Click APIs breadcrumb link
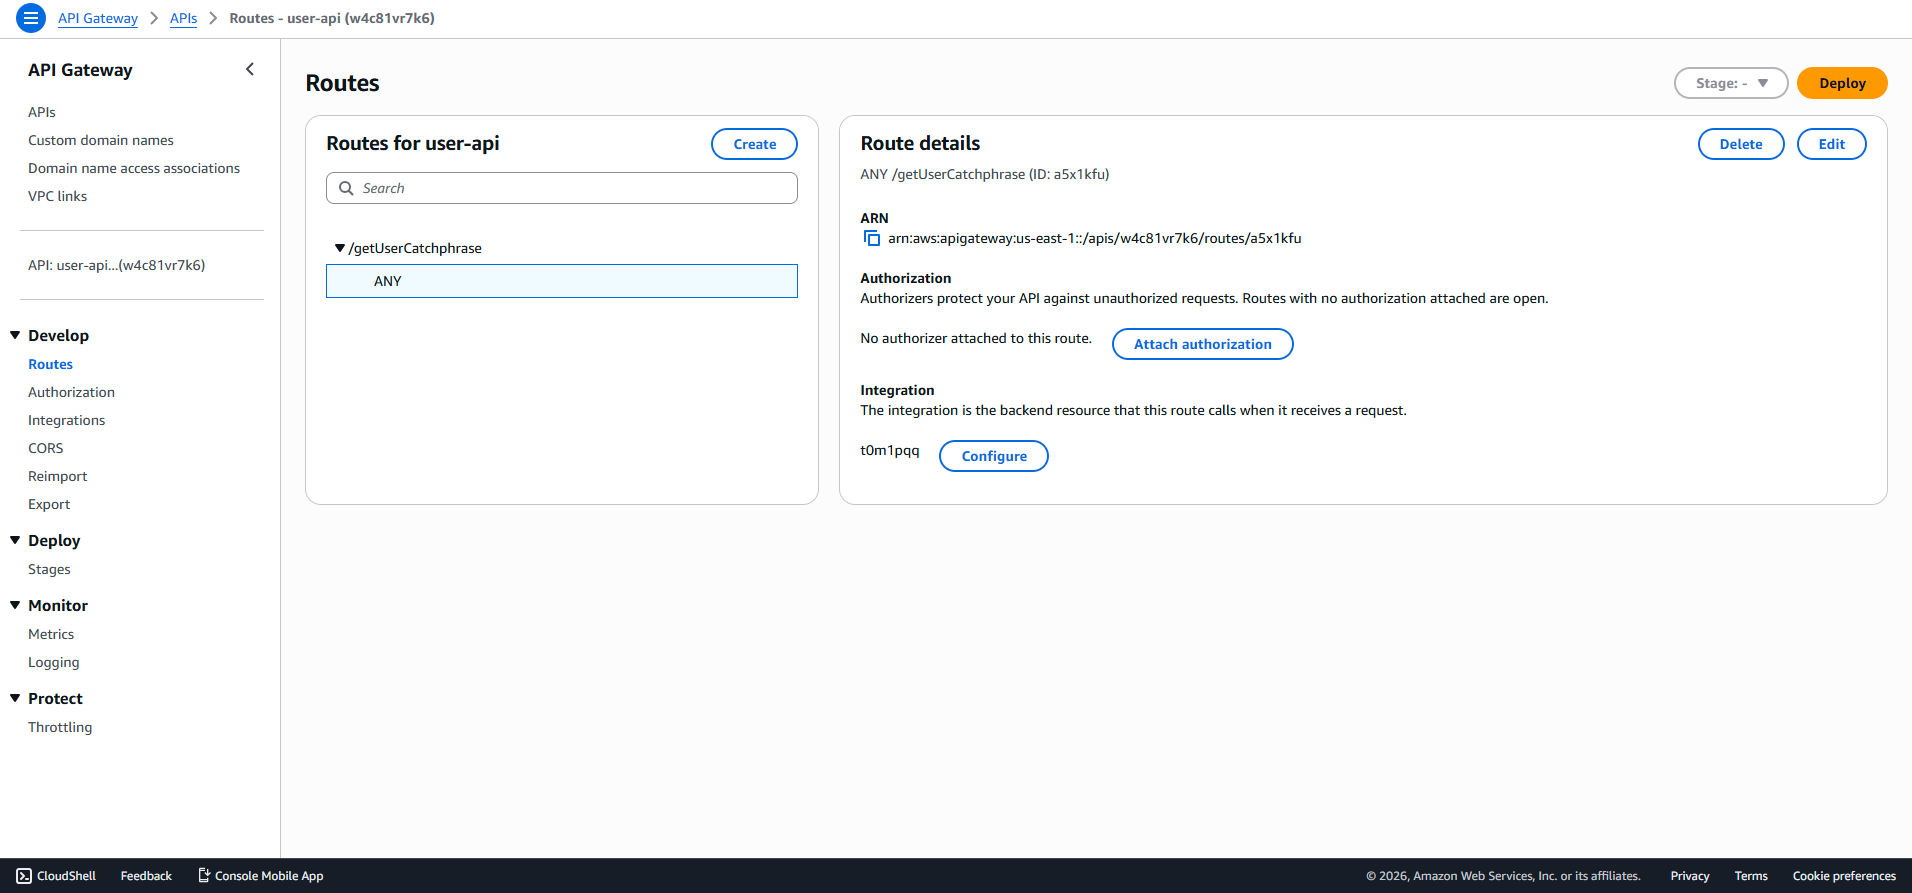The image size is (1912, 893). coord(183,18)
